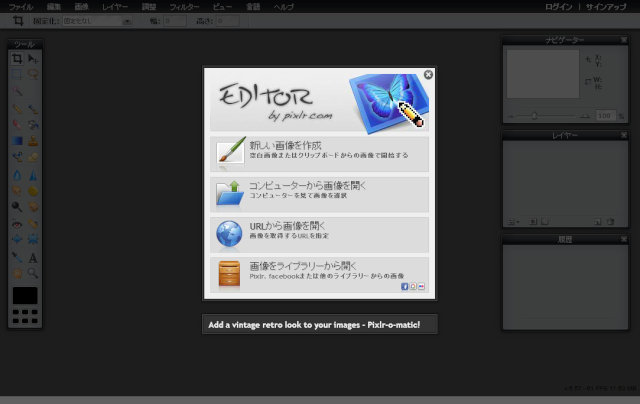Open the 言語 language menu
This screenshot has width=640, height=404.
[253, 7]
